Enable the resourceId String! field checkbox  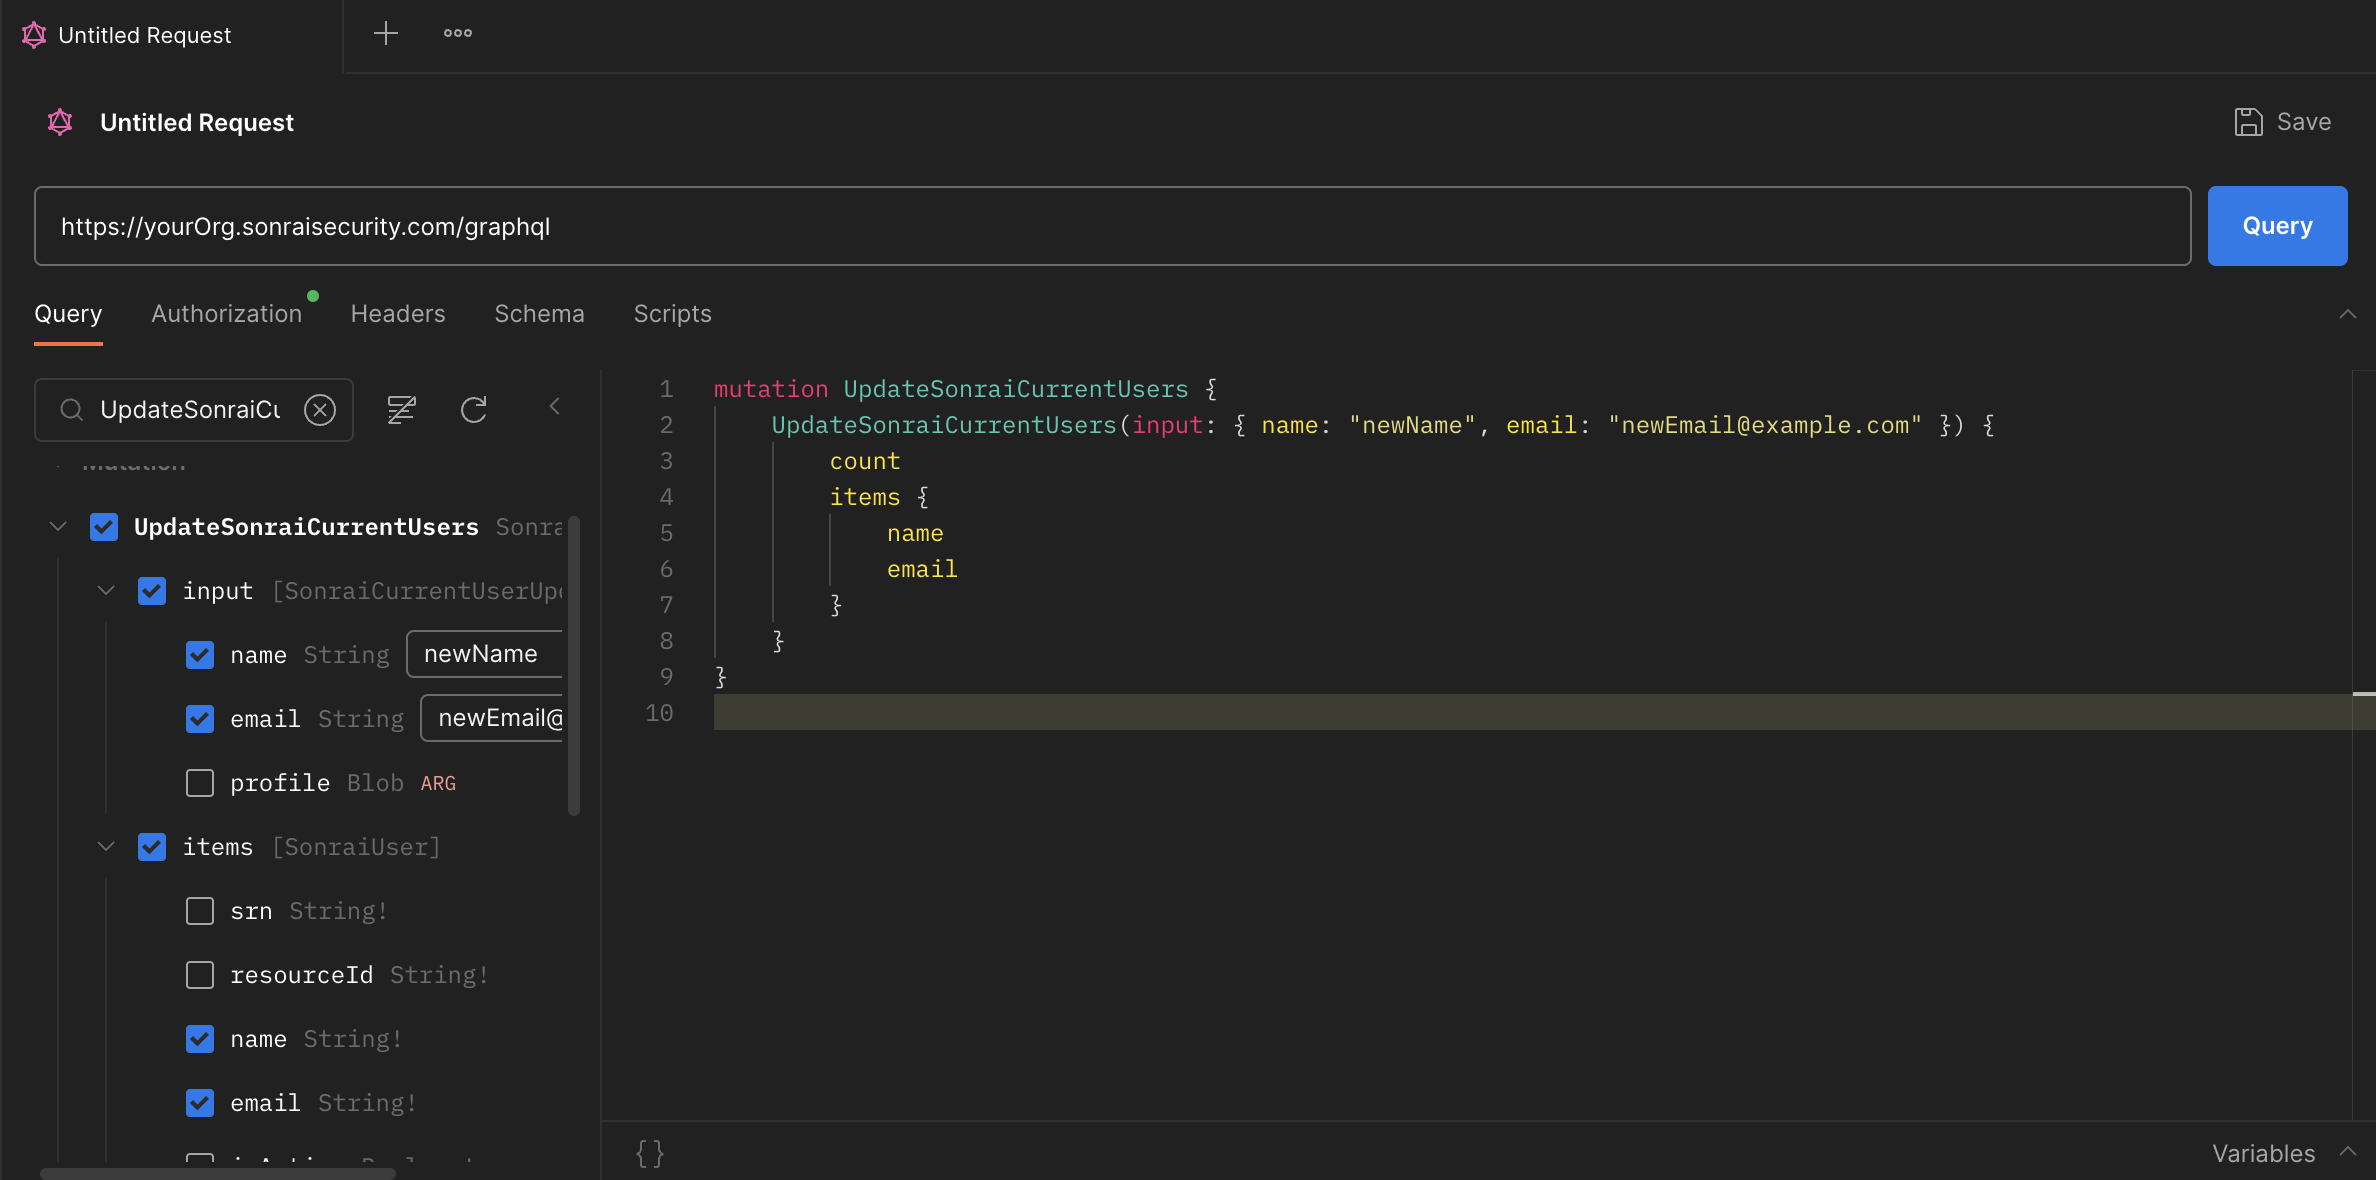click(x=200, y=975)
